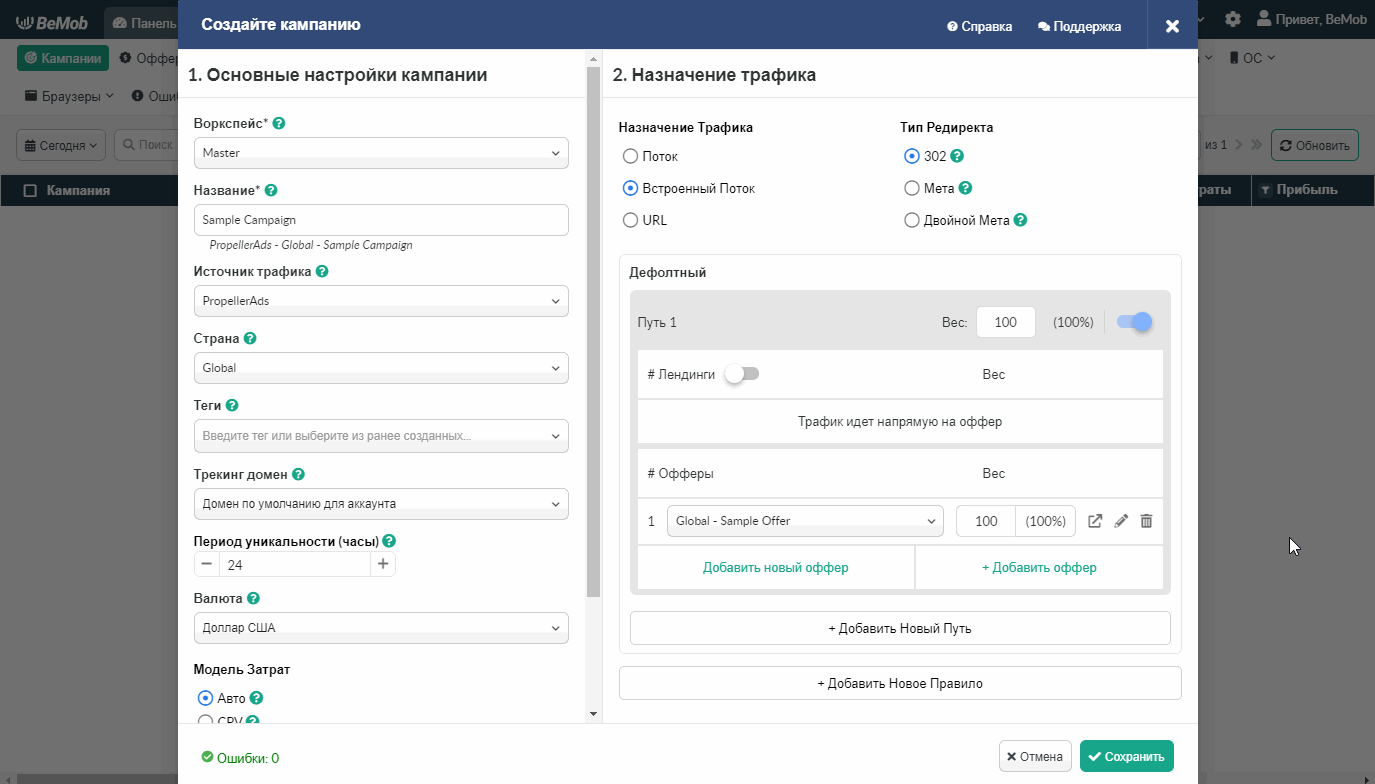The height and width of the screenshot is (784, 1375).
Task: Click the Сохранить button
Action: [1126, 756]
